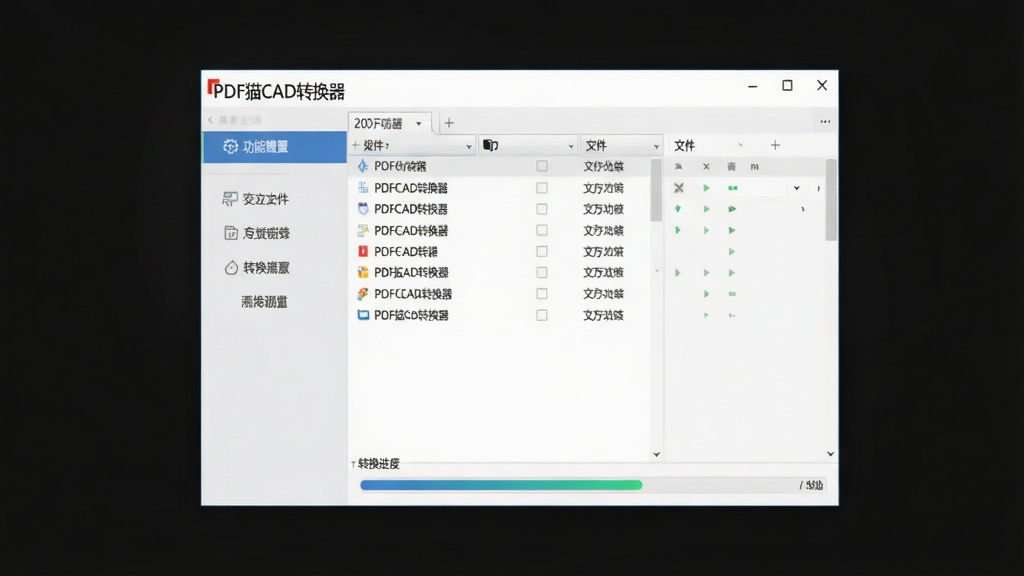Click the blue grid icon of a PDFCAD转换器 row

[363, 187]
